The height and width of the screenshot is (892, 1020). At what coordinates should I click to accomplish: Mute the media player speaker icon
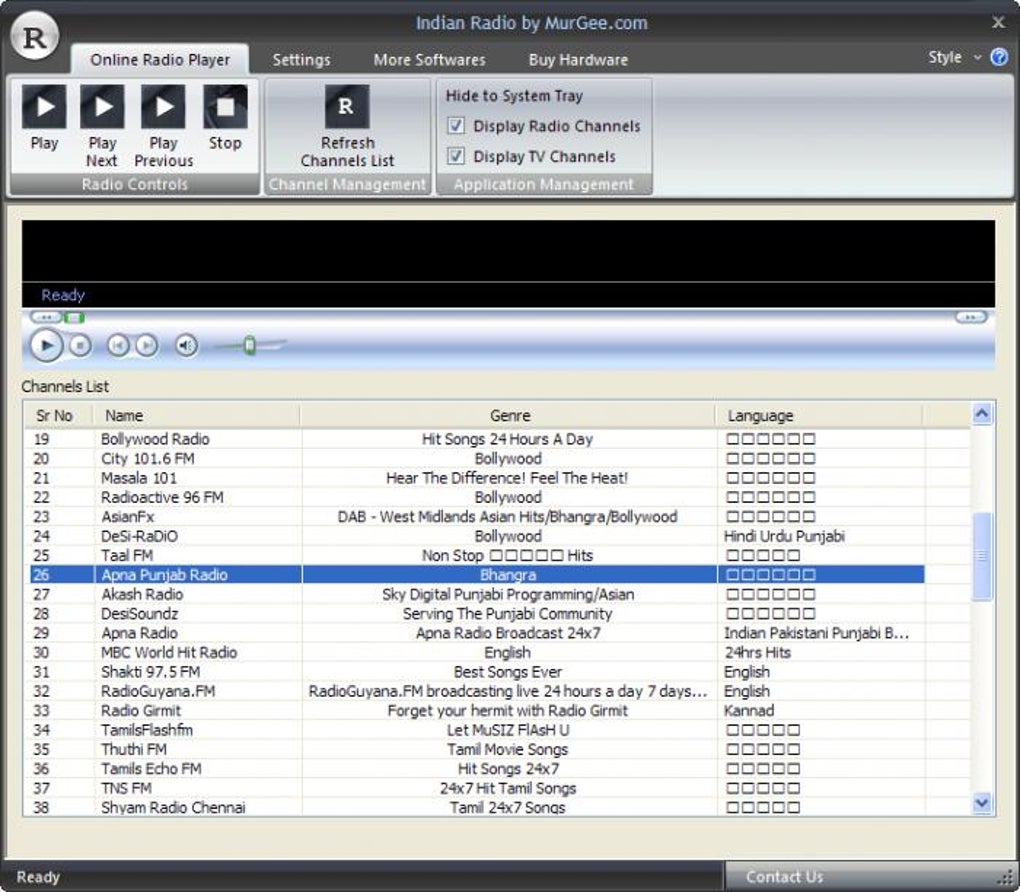tap(186, 345)
